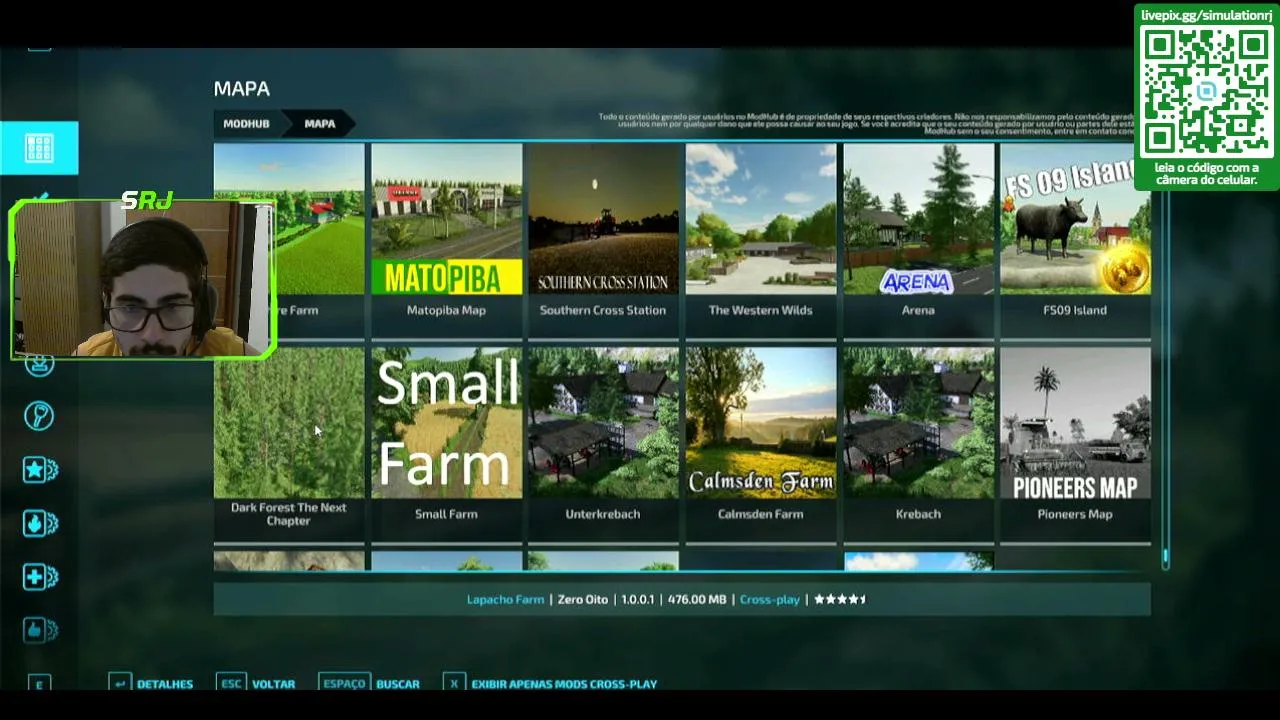Click the MAPA page heading
Image resolution: width=1280 pixels, height=720 pixels.
[242, 89]
